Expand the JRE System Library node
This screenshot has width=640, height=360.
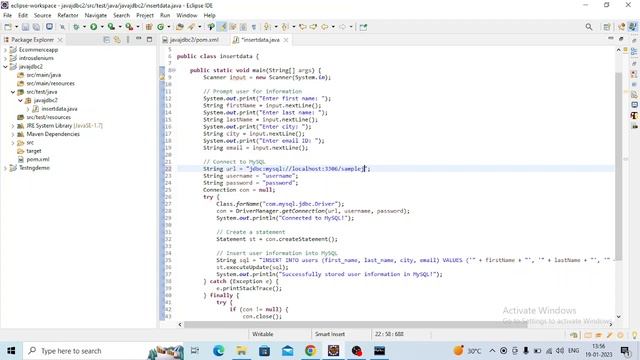click(13, 126)
